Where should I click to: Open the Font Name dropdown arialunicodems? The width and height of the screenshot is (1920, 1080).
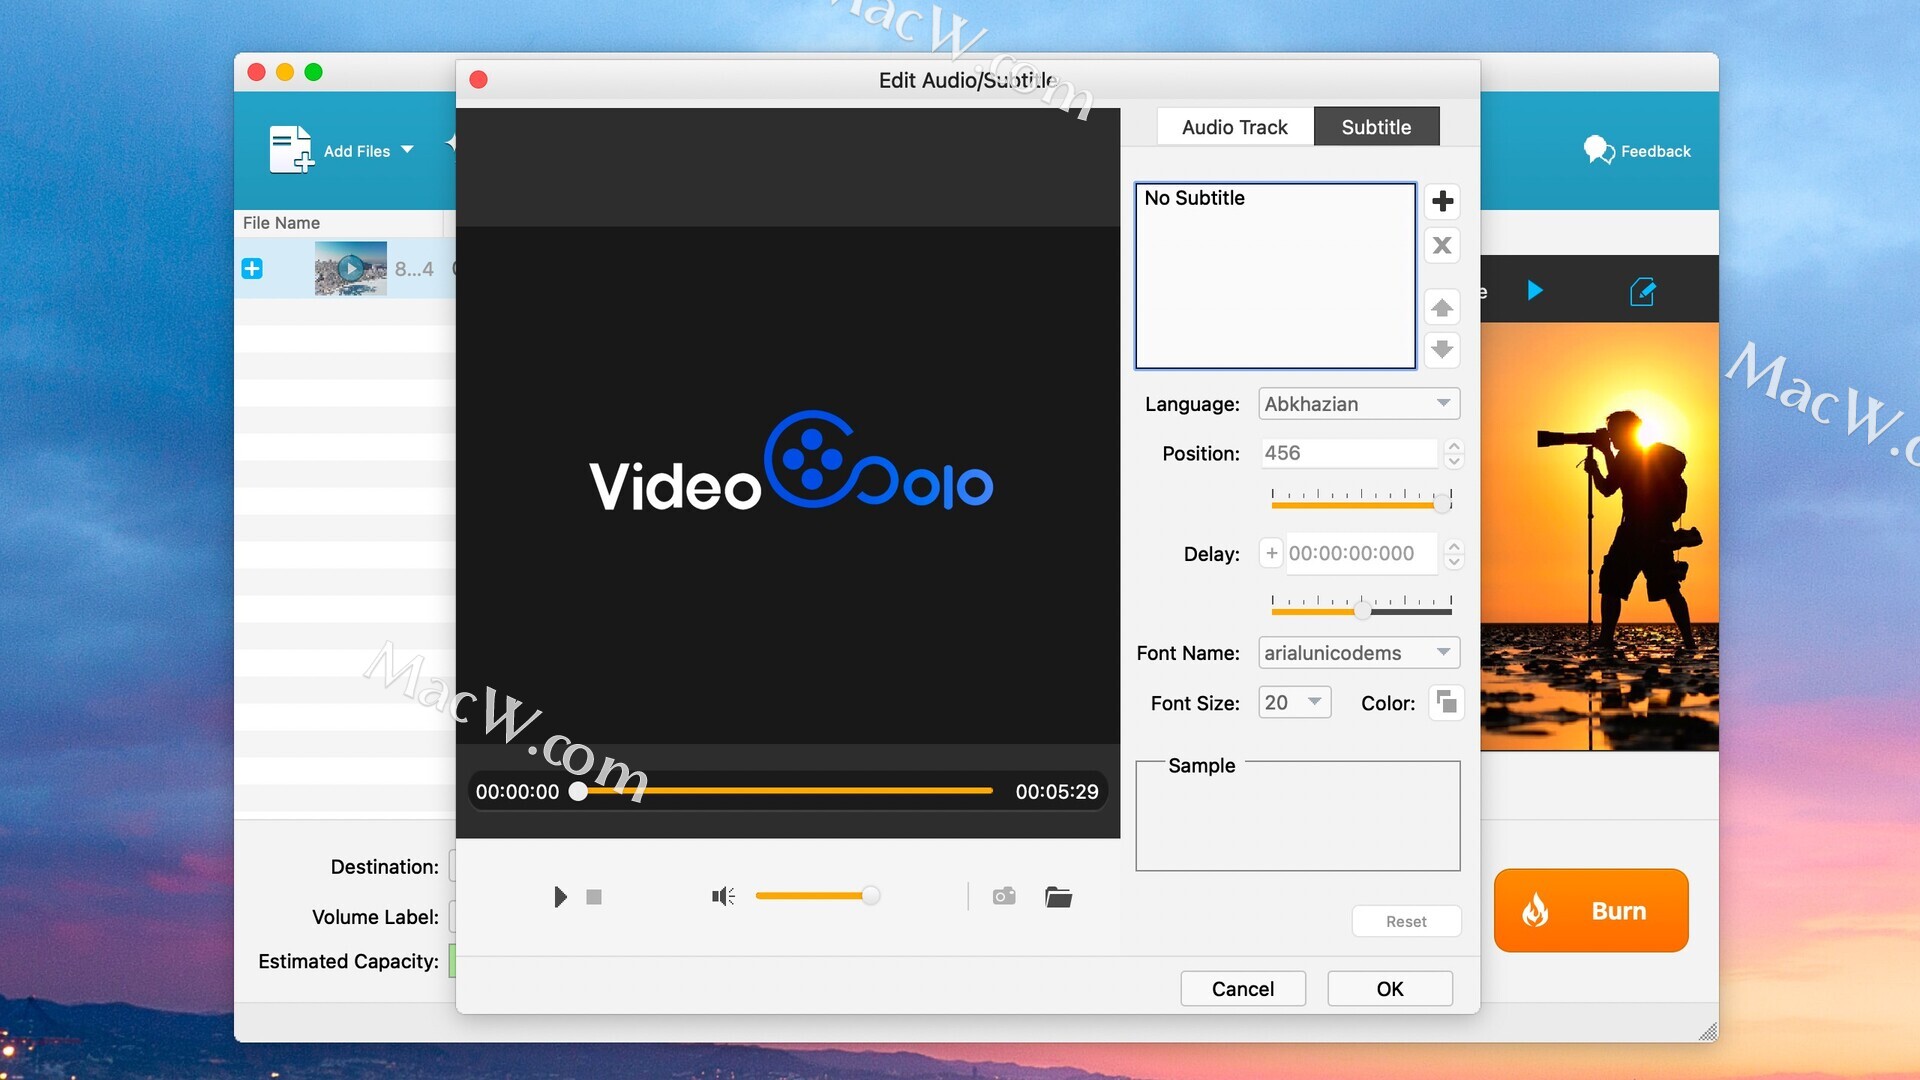point(1358,653)
